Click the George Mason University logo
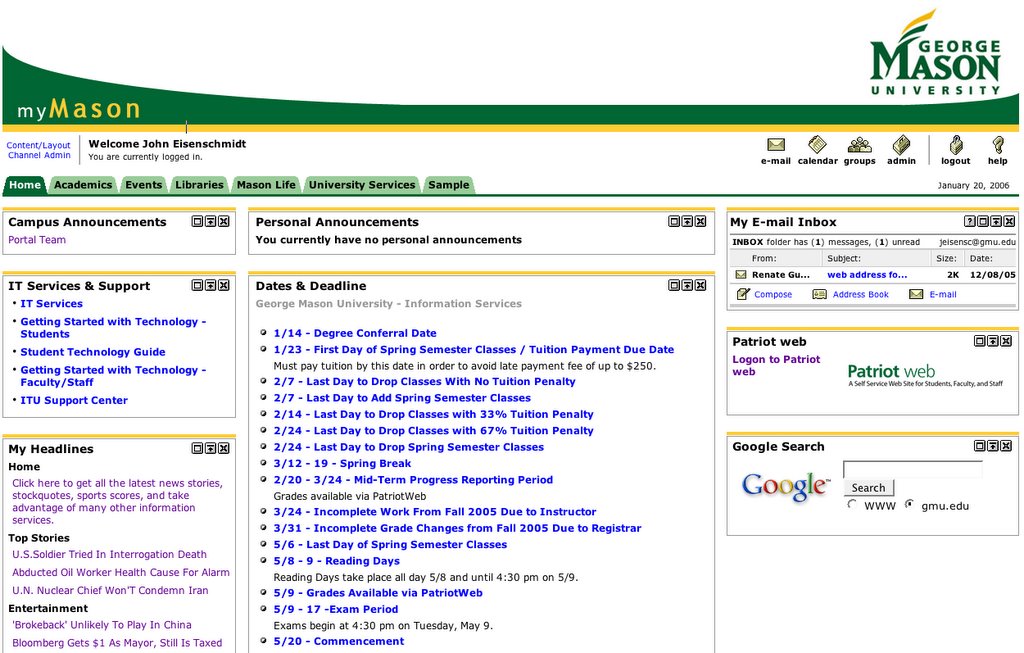The height and width of the screenshot is (653, 1024). pyautogui.click(x=935, y=53)
